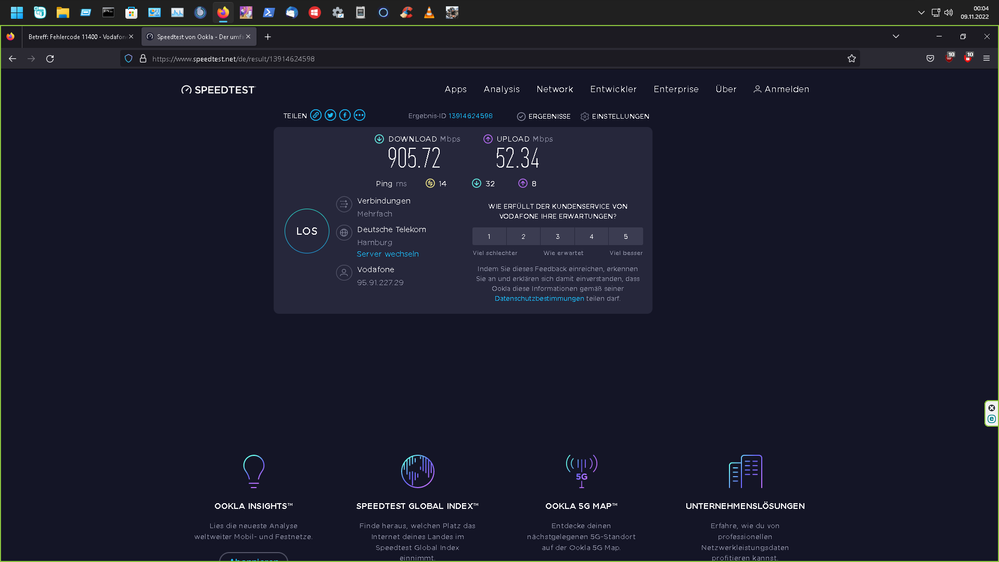
Task: Share result on Twitter
Action: [x=330, y=115]
